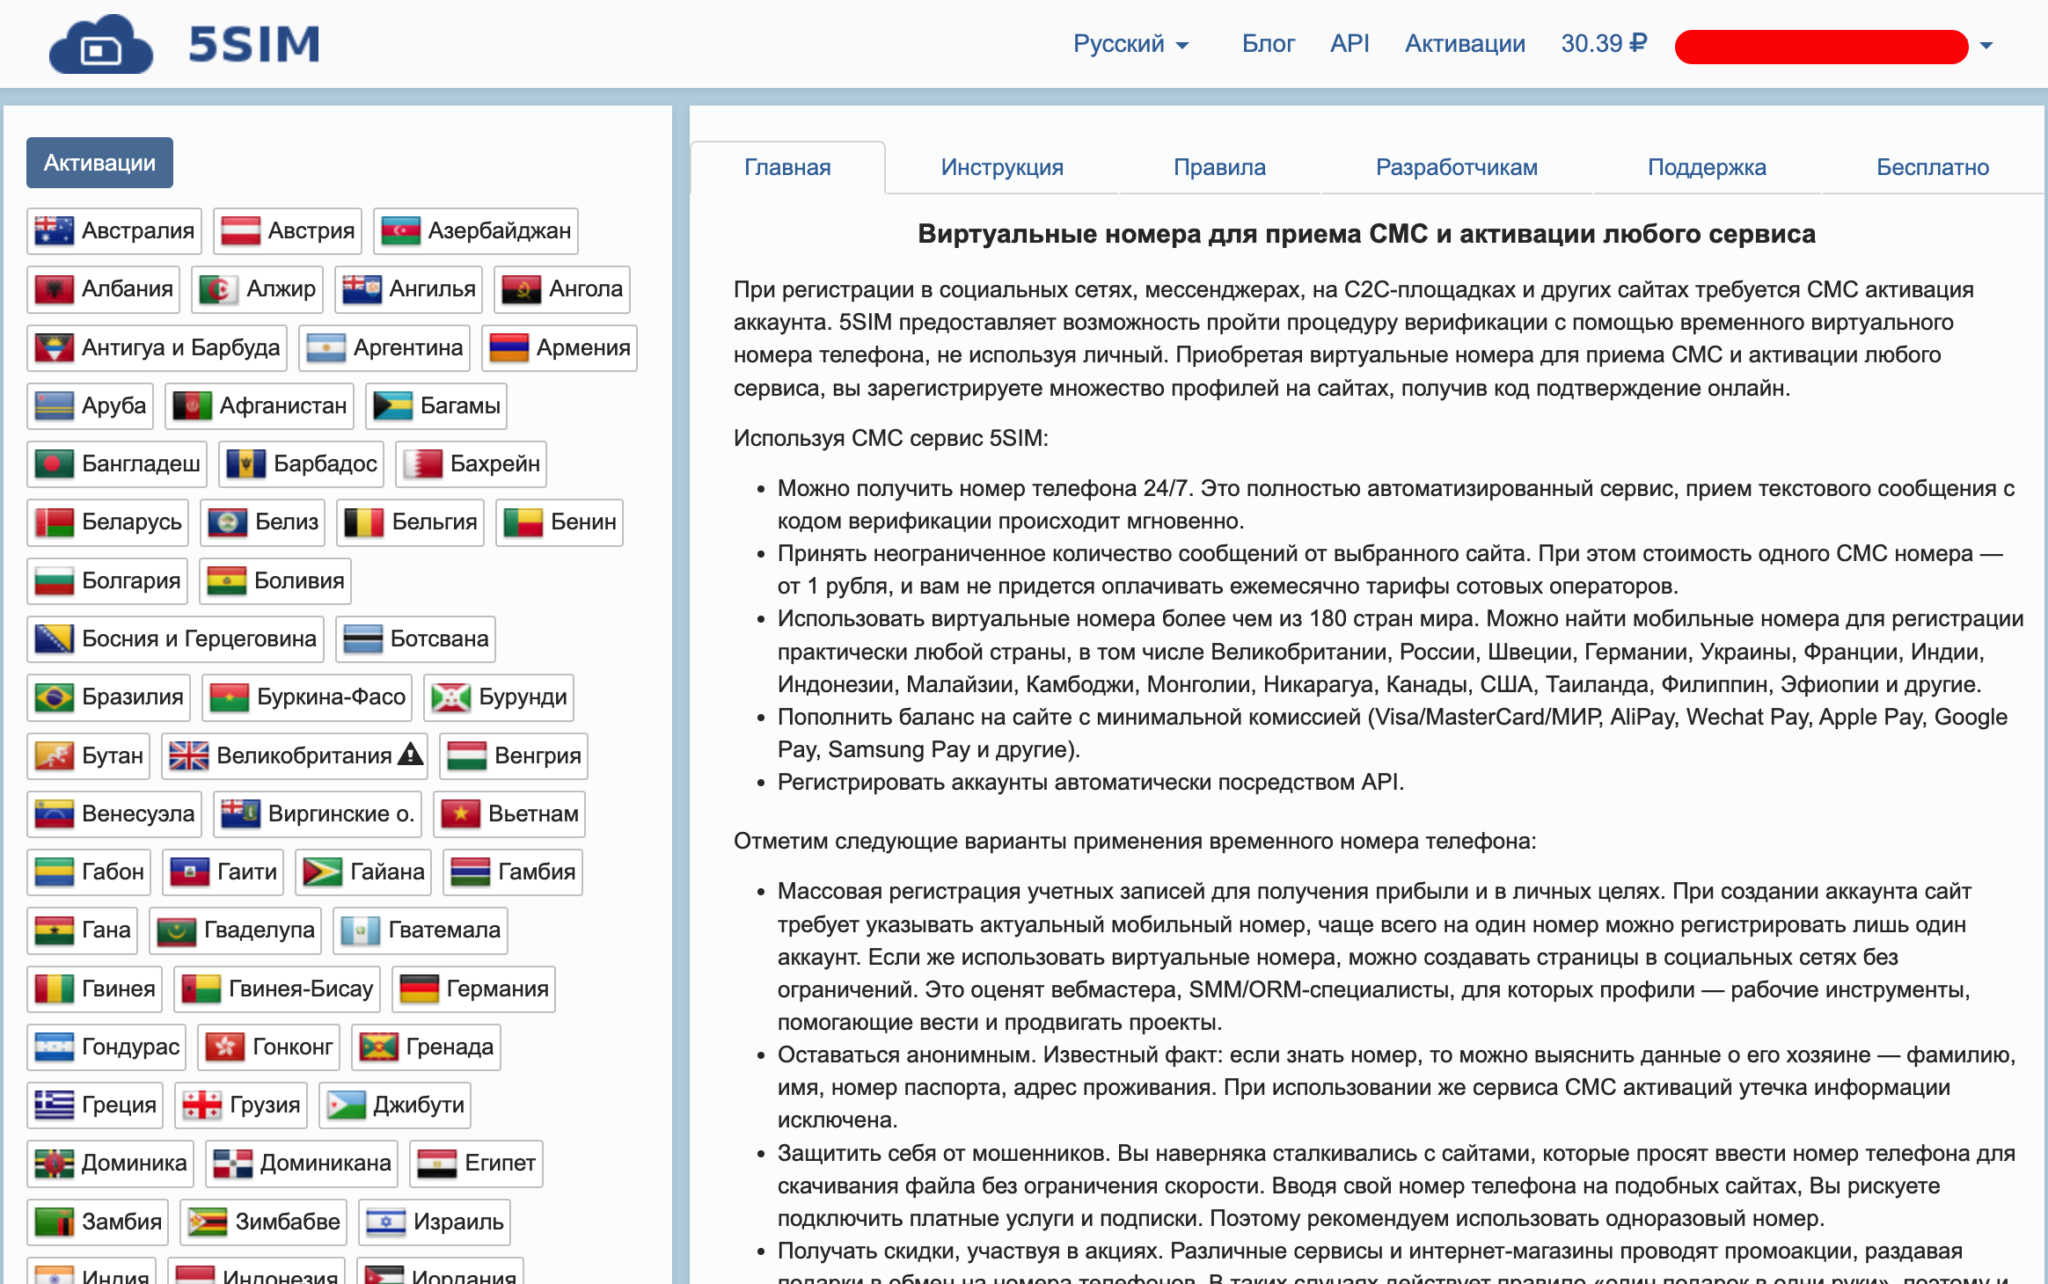Click the Brazil flag icon
The image size is (2048, 1284).
tap(53, 697)
